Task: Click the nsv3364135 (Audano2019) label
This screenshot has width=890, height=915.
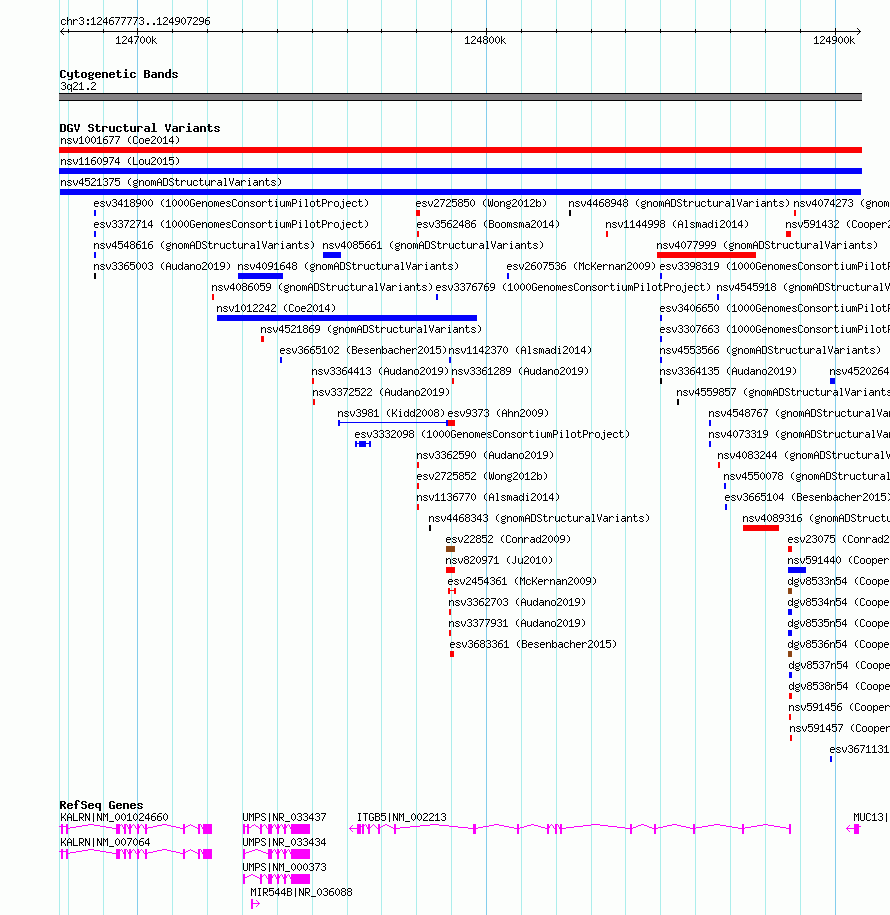Action: click(728, 371)
